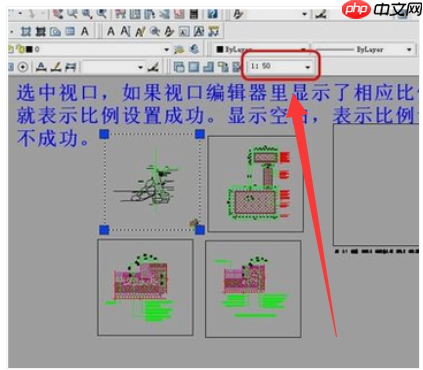Click top-left blue grip of selected viewport

click(x=104, y=134)
